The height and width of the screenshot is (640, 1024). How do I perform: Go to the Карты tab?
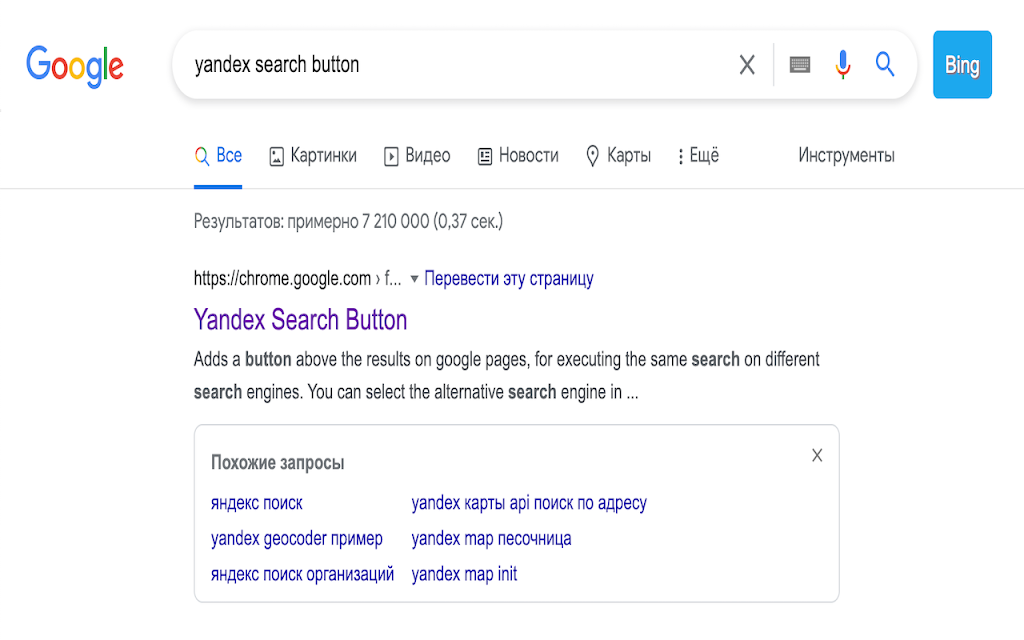618,156
